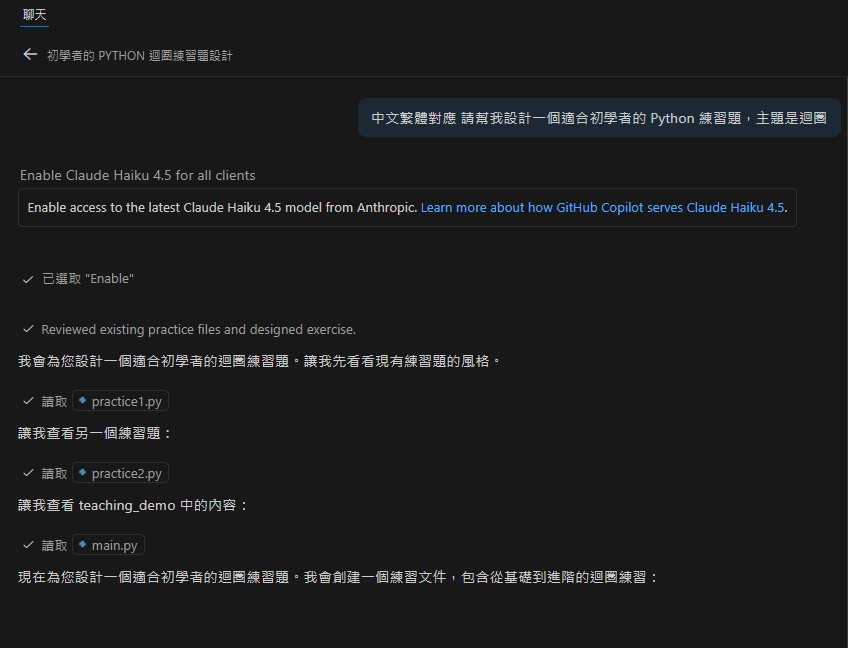Open the main.py file reference
The height and width of the screenshot is (648, 848).
[114, 545]
